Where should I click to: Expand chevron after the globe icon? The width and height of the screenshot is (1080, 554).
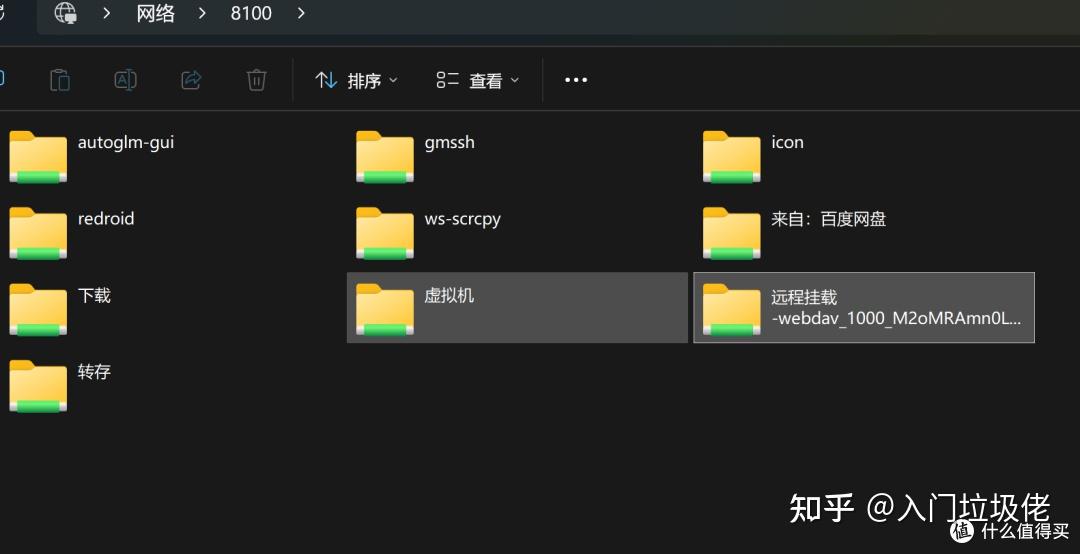point(106,13)
